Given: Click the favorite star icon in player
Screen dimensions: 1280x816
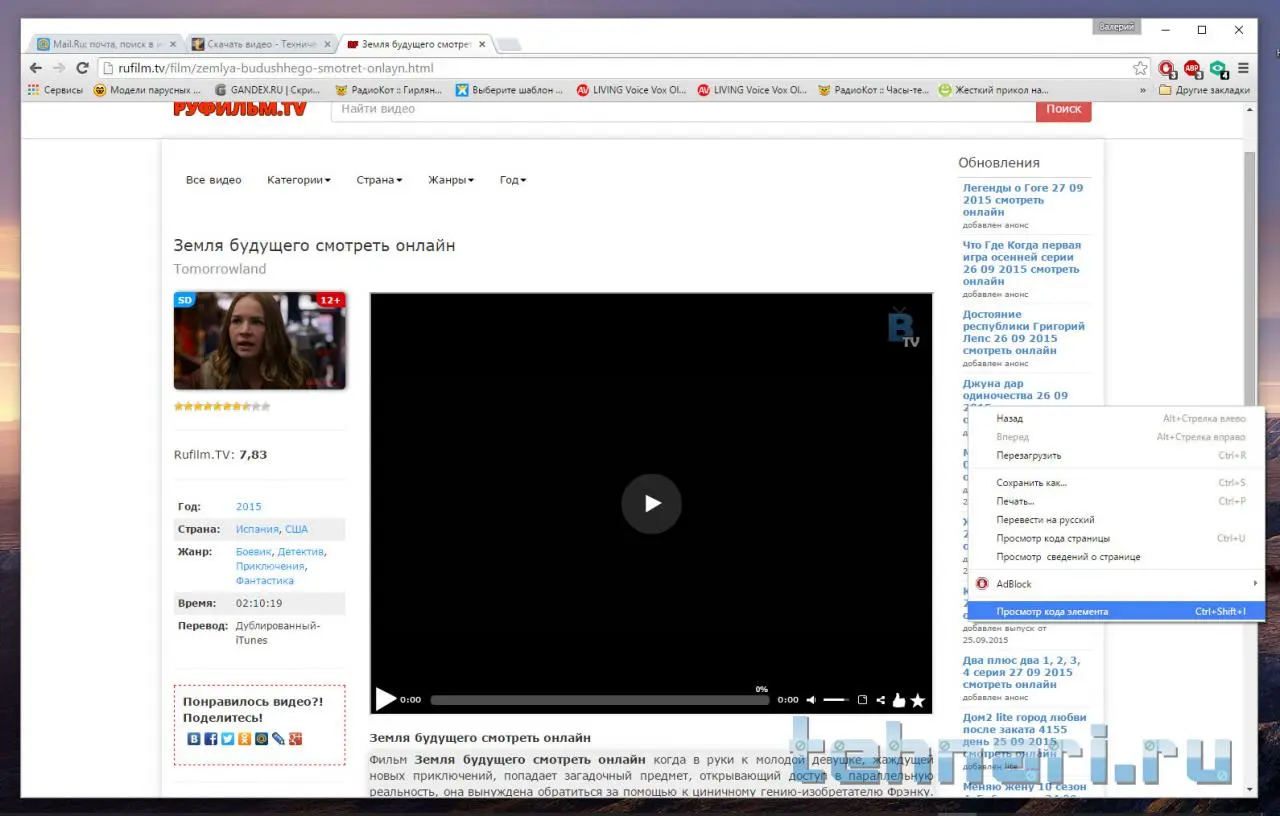Looking at the screenshot, I should point(917,700).
